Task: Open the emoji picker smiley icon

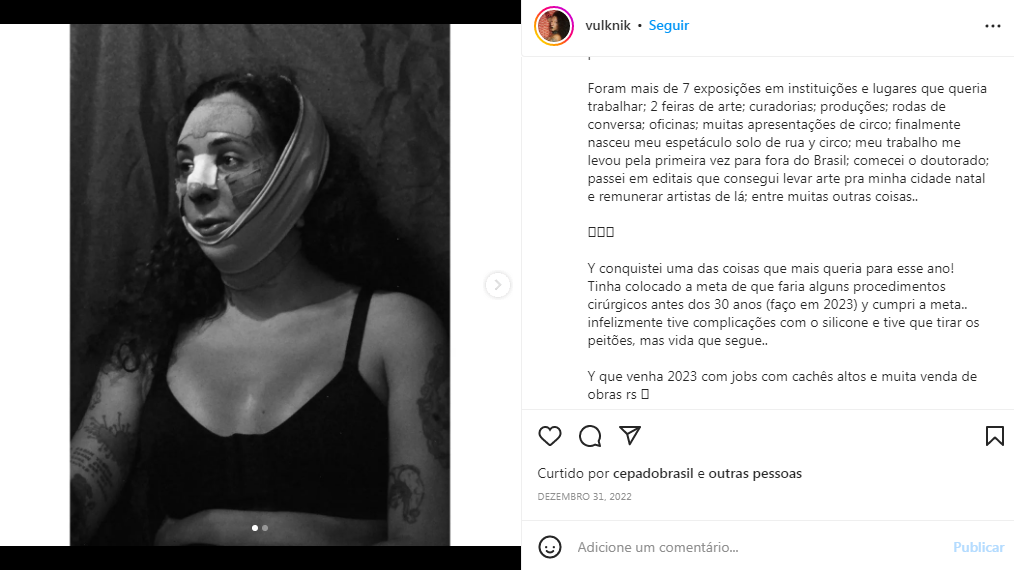Action: coord(550,547)
